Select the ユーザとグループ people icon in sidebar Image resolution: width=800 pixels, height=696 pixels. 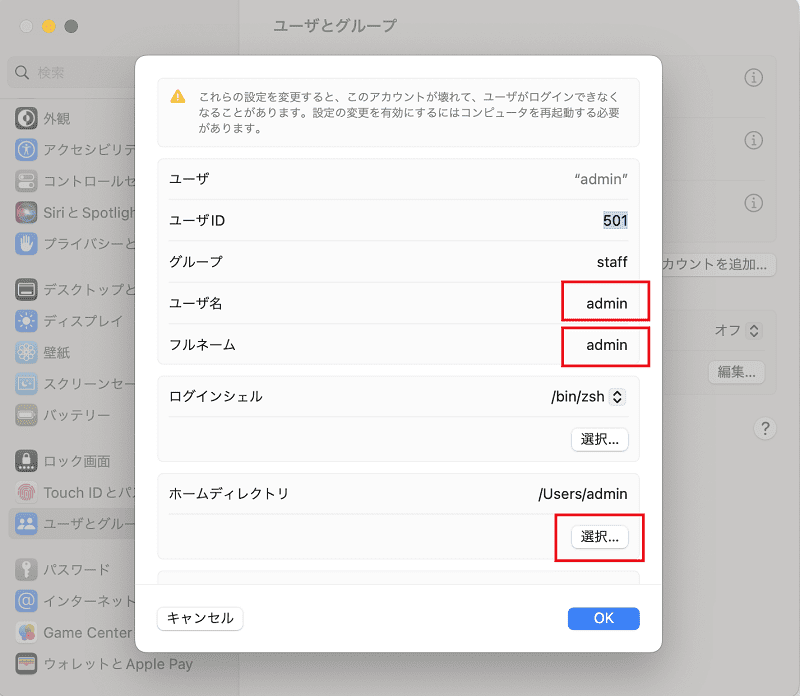click(26, 524)
